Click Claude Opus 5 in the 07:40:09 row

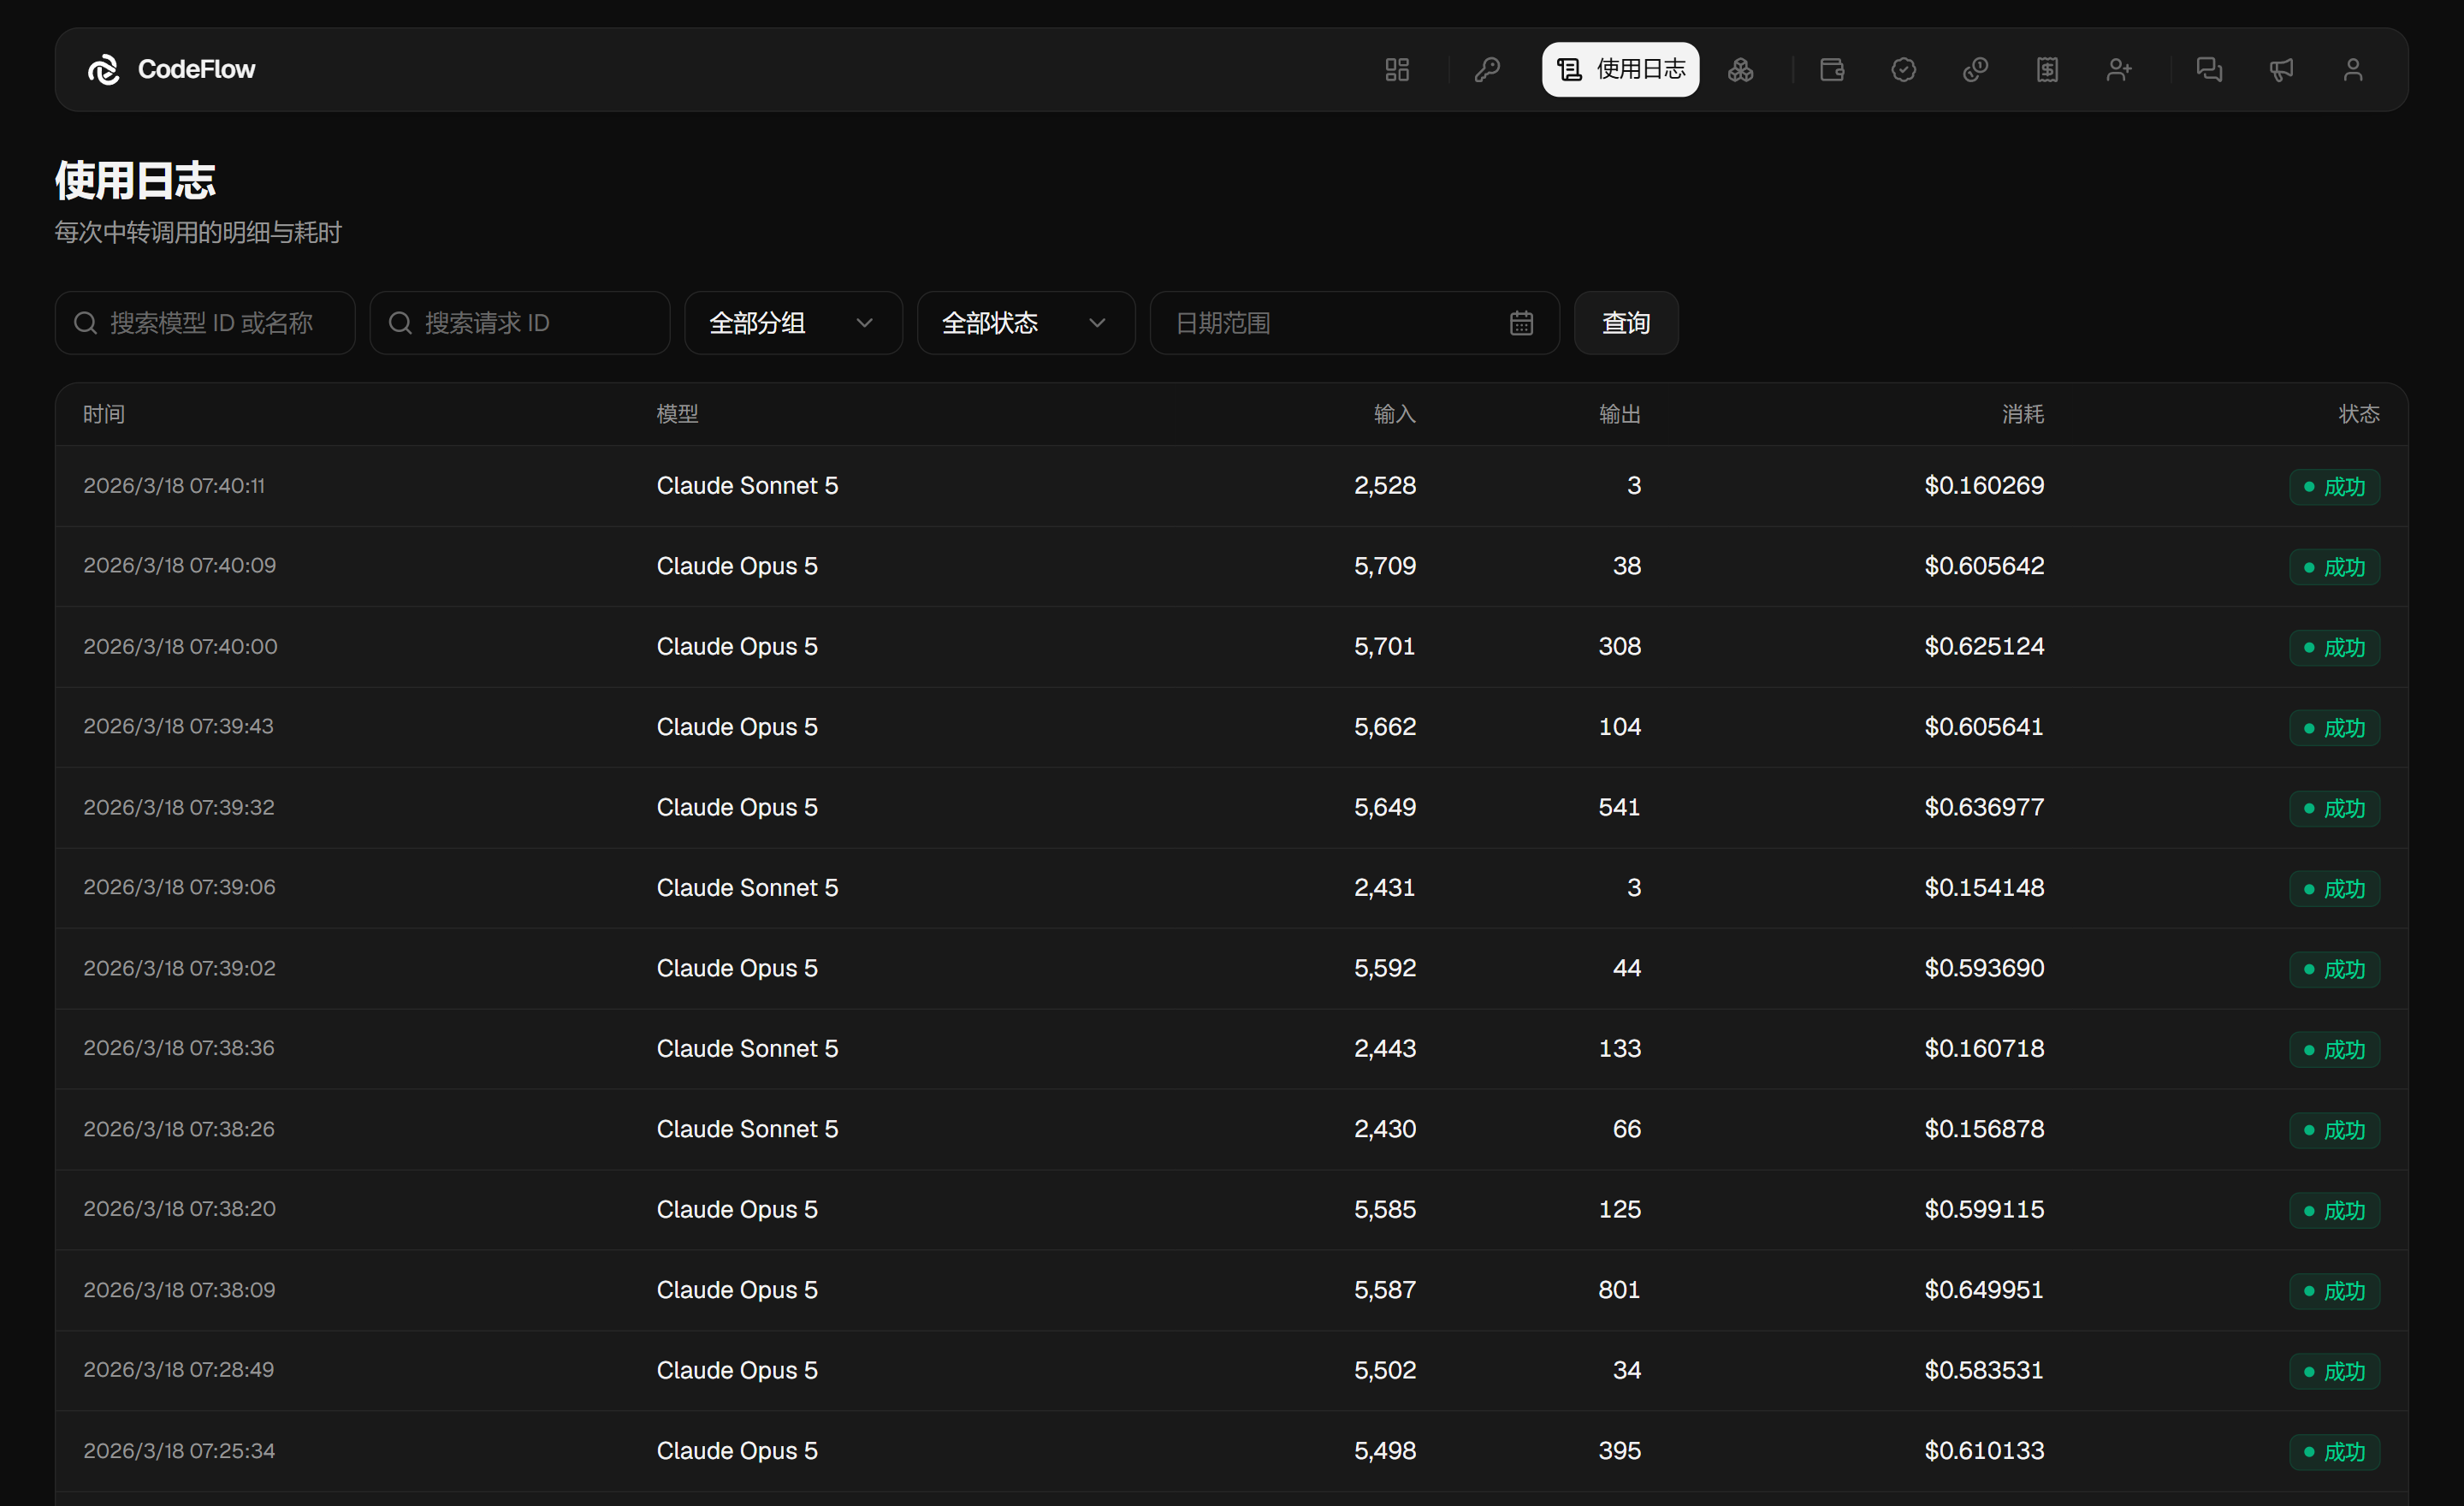click(x=737, y=566)
